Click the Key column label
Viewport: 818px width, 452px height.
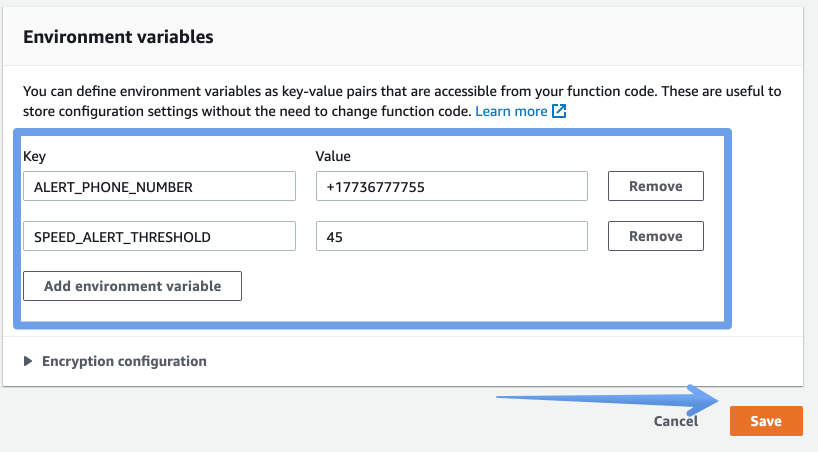click(34, 157)
